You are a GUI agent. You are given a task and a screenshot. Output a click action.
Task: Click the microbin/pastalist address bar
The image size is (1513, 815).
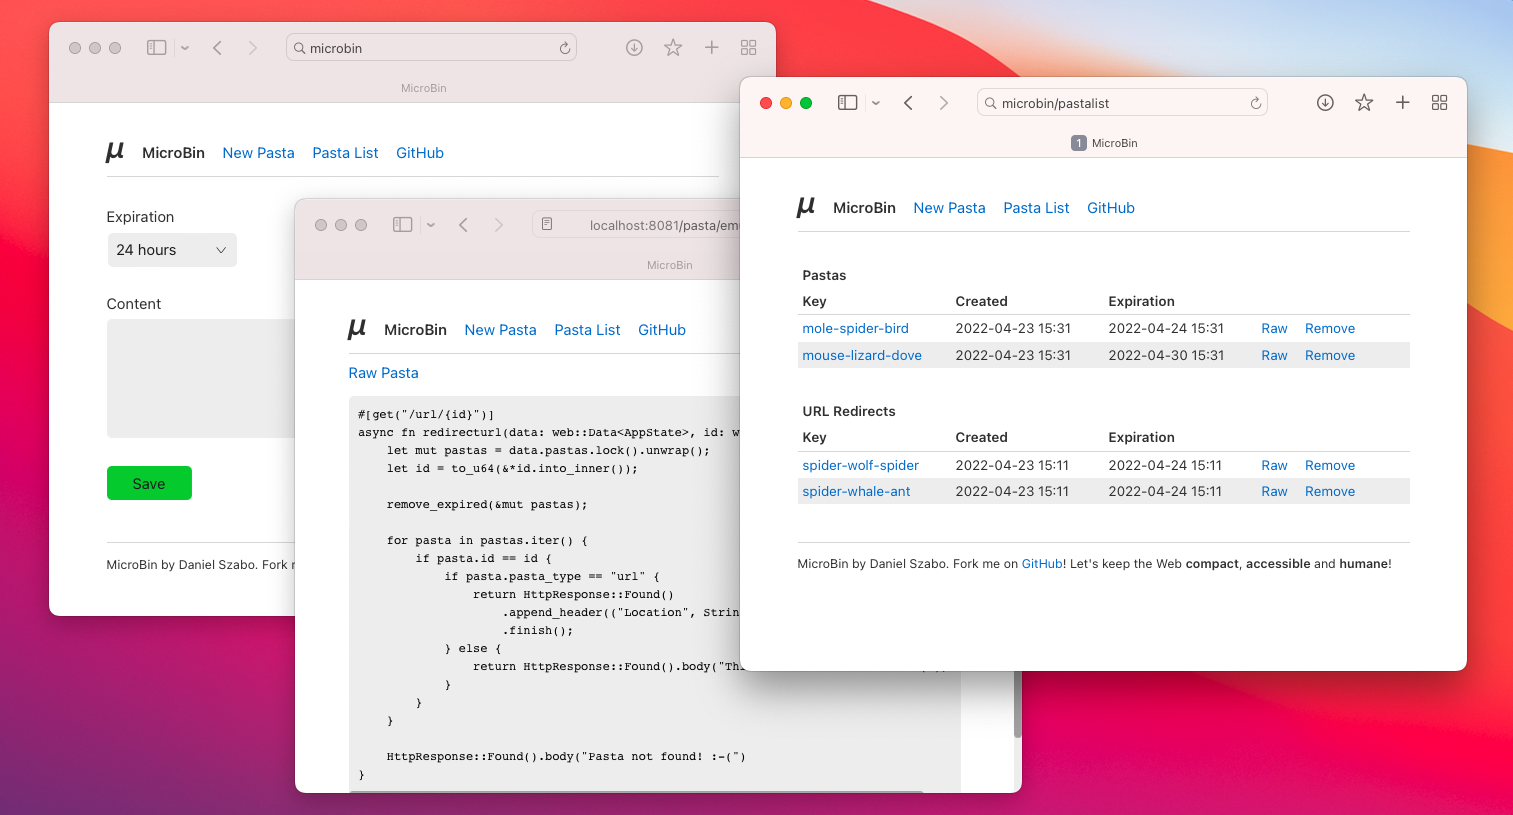(x=1122, y=103)
